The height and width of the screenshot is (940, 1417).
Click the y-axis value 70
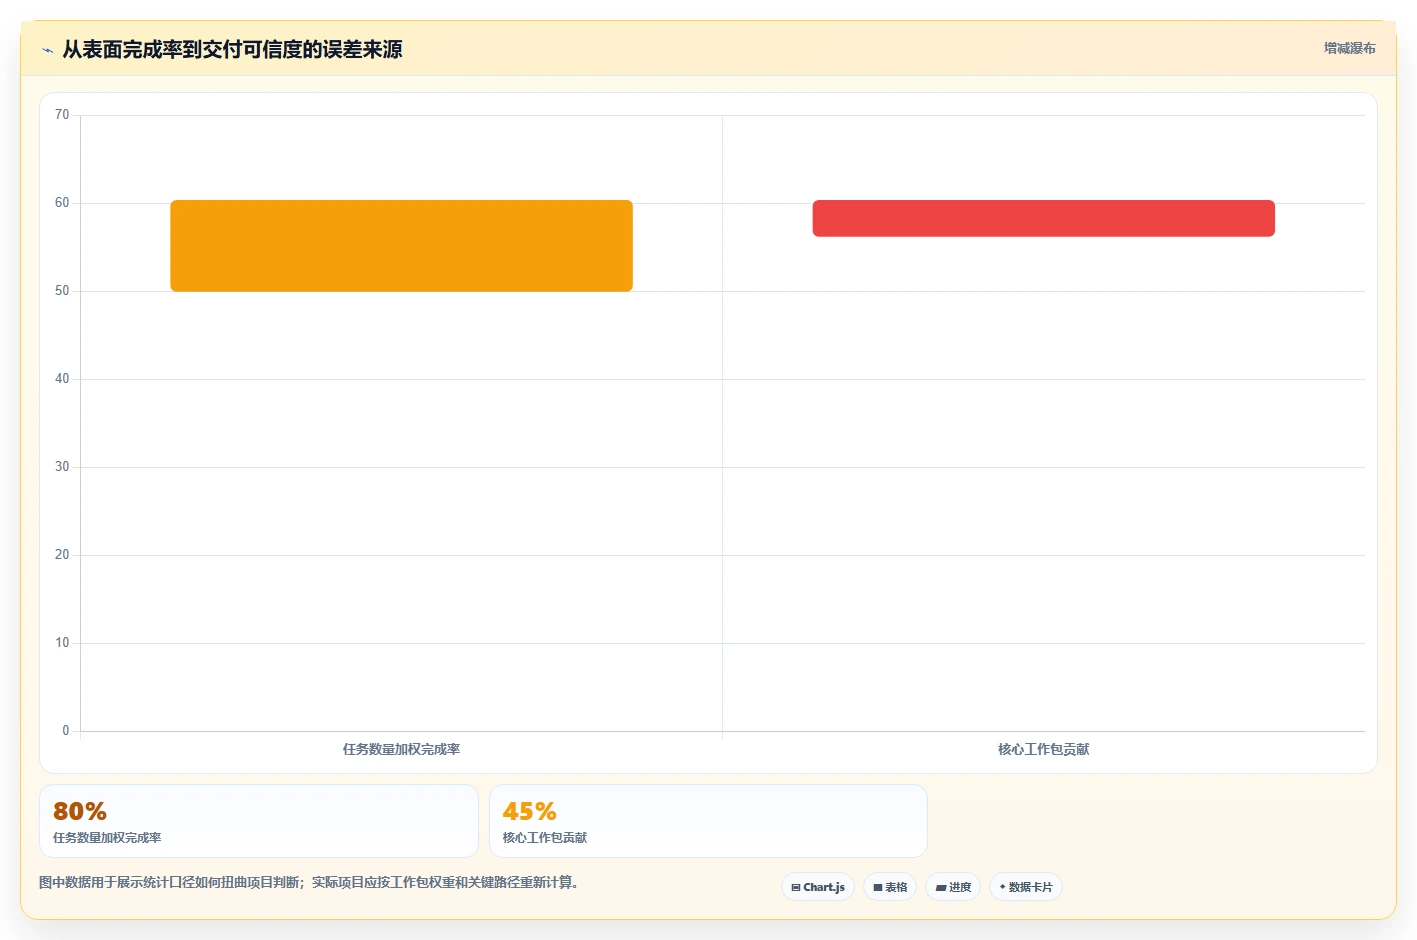(62, 115)
